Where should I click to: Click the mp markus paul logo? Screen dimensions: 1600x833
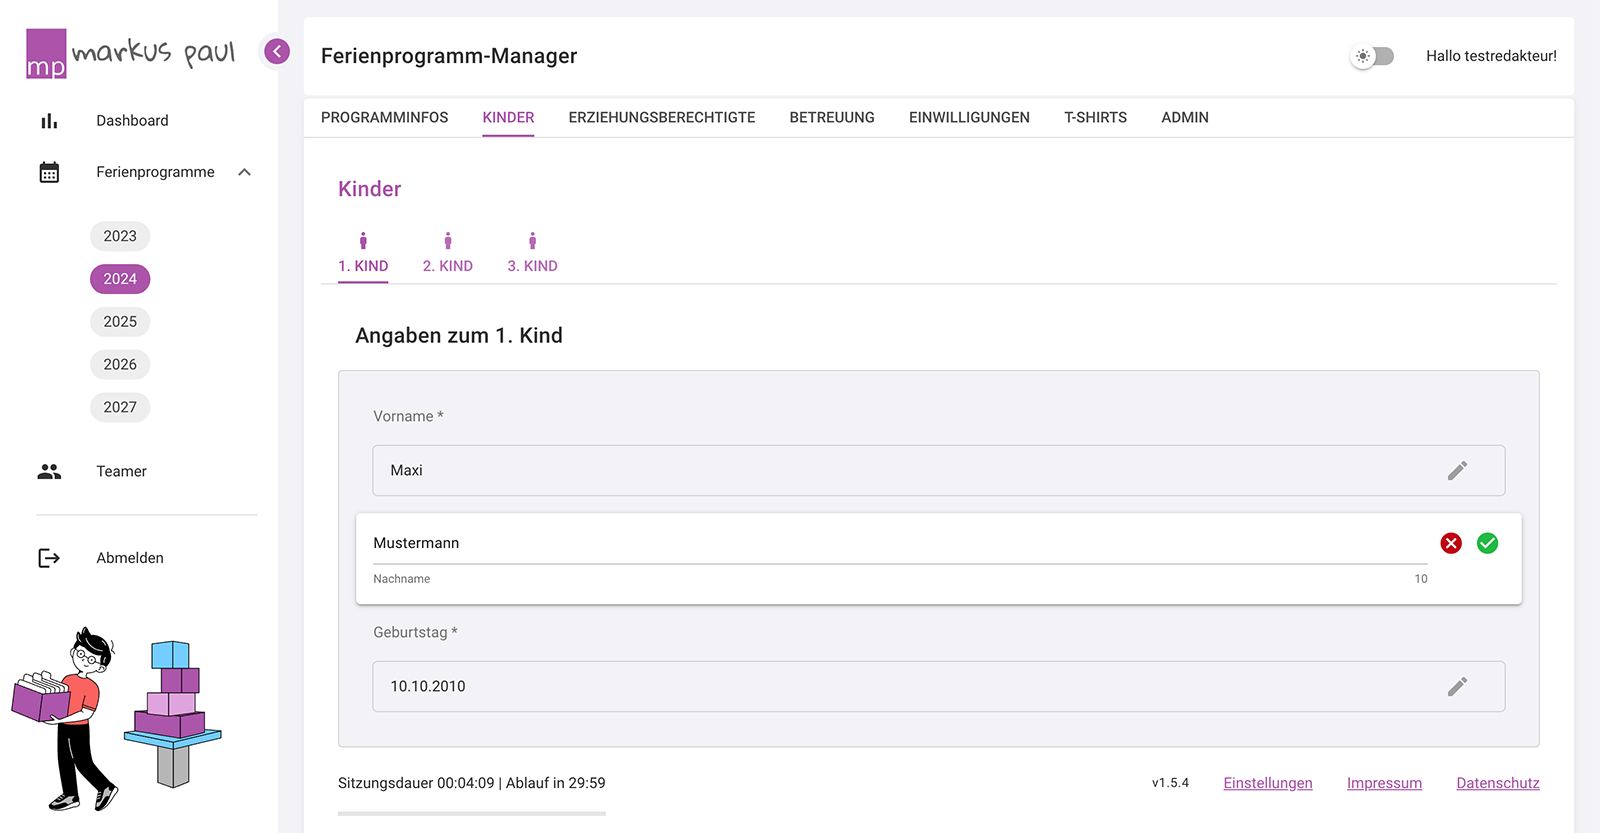131,53
